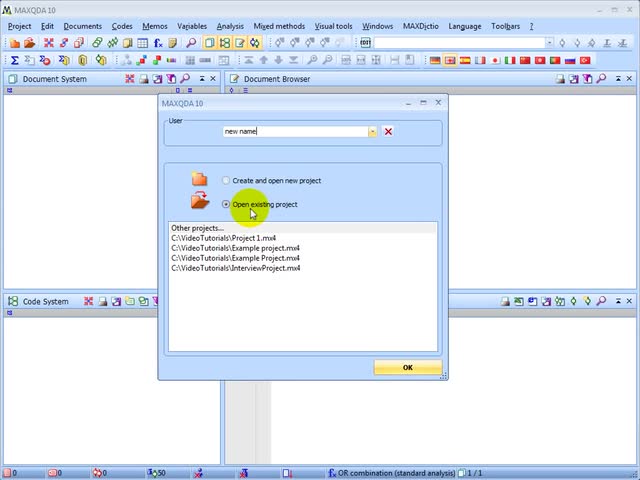Click the Document System print icon
Viewport: 640px width, 480px height.
(x=144, y=79)
